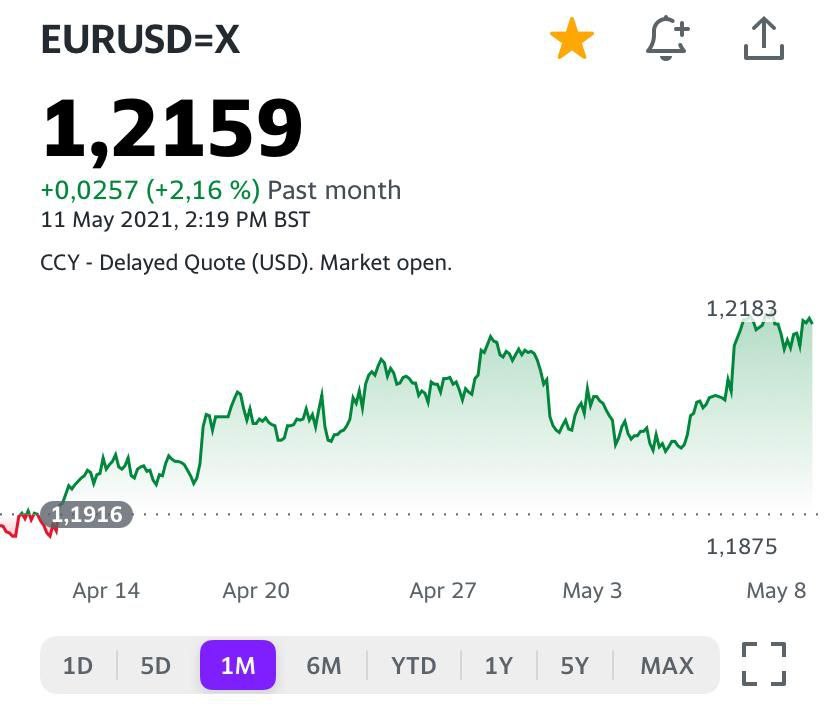The image size is (828, 712).
Task: Switch chart to 6M range
Action: (x=323, y=666)
